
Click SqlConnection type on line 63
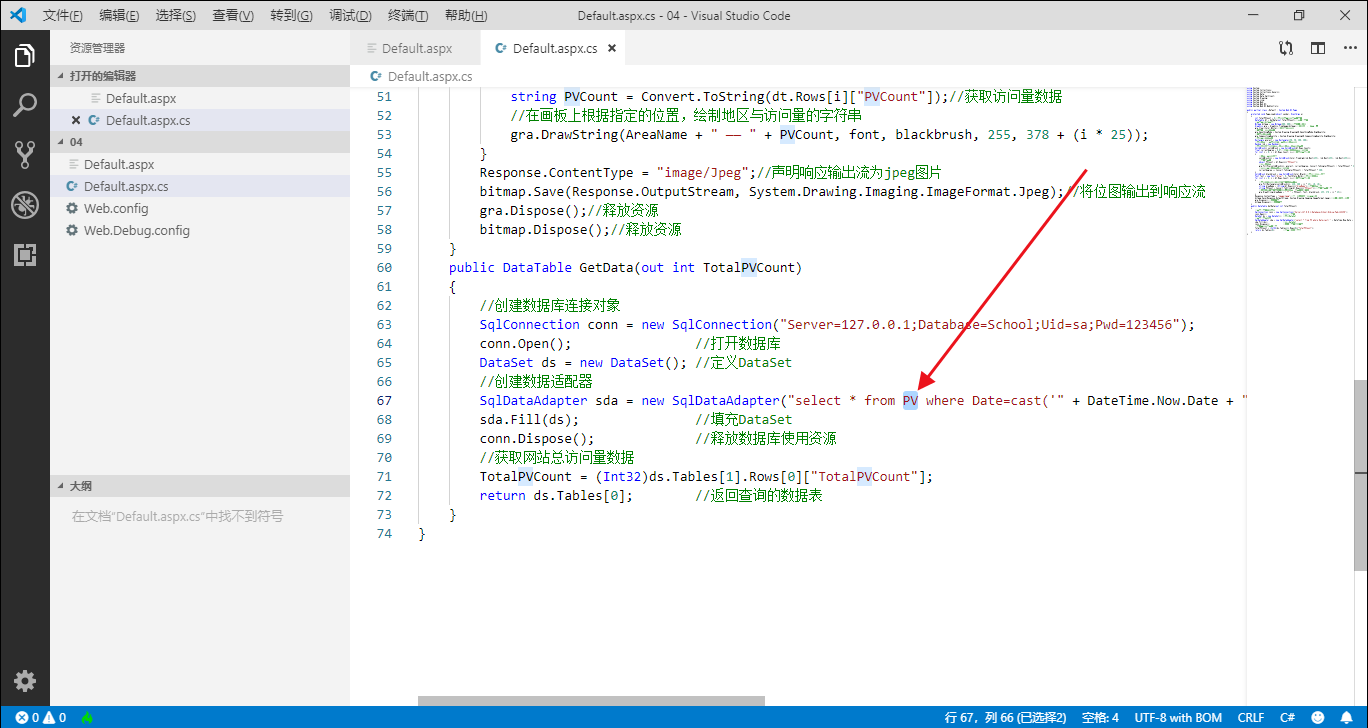coord(529,324)
